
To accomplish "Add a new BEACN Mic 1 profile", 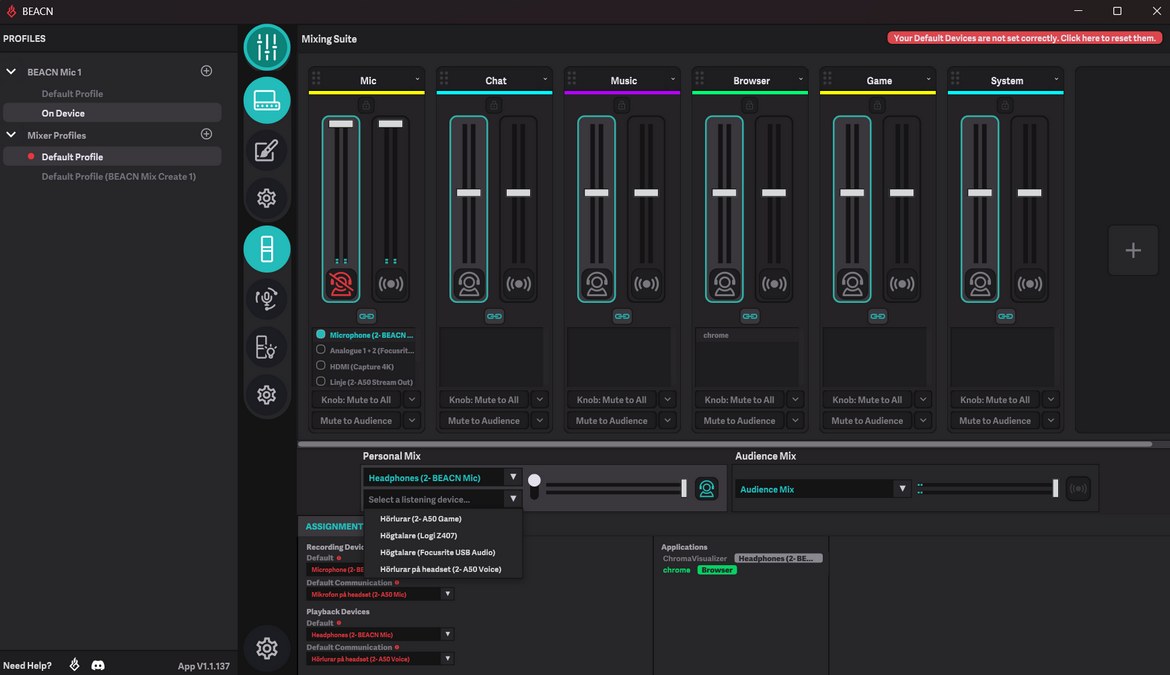I will 207,71.
